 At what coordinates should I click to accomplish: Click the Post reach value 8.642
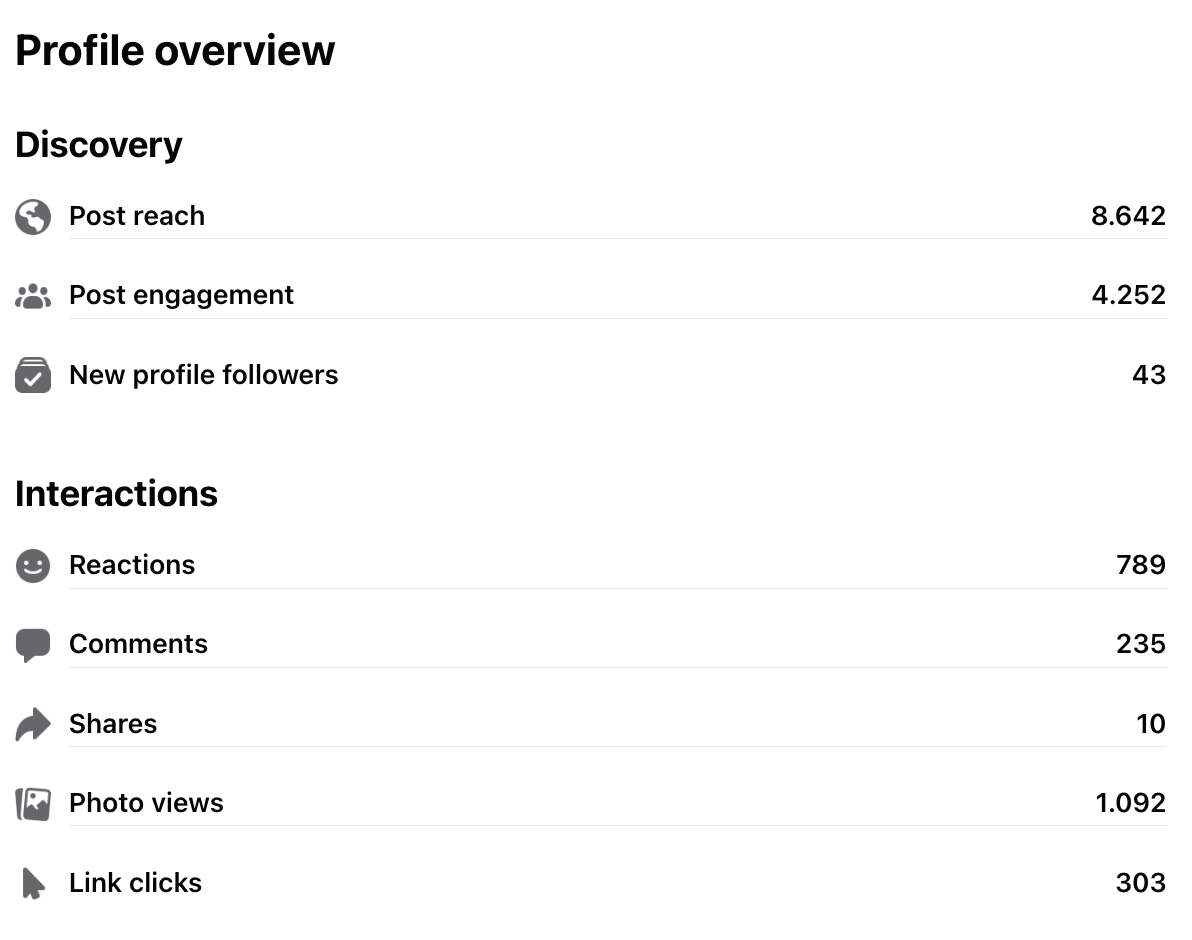1128,216
